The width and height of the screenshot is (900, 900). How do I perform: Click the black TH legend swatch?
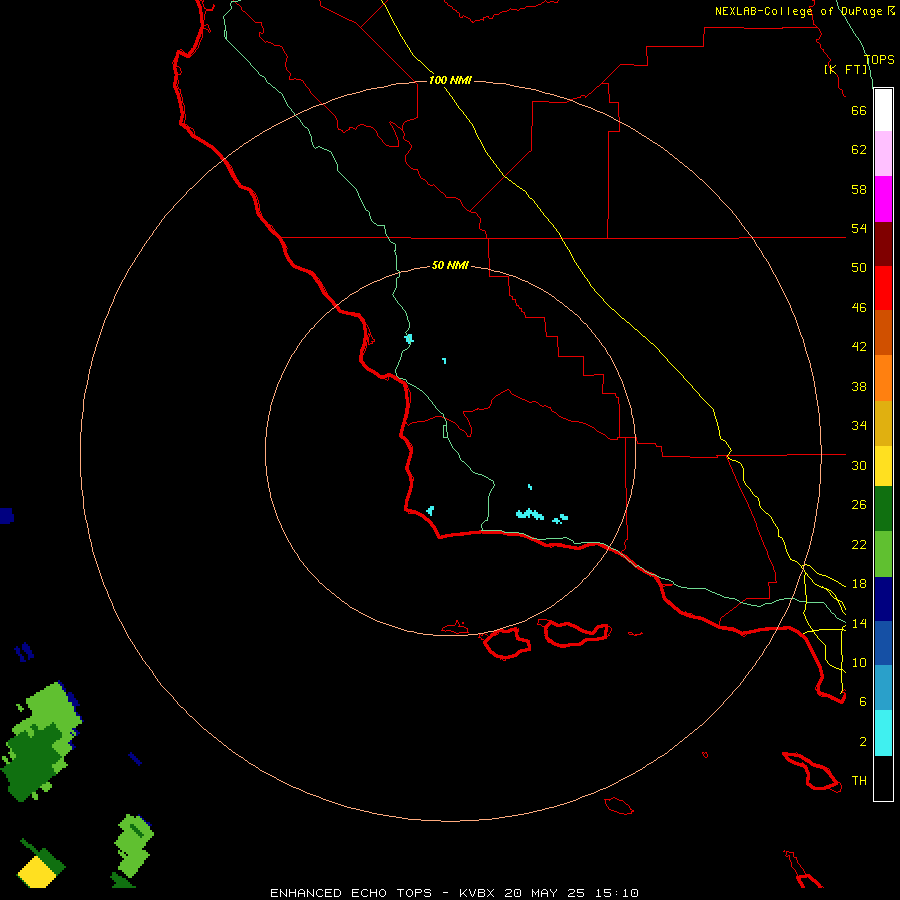click(883, 778)
